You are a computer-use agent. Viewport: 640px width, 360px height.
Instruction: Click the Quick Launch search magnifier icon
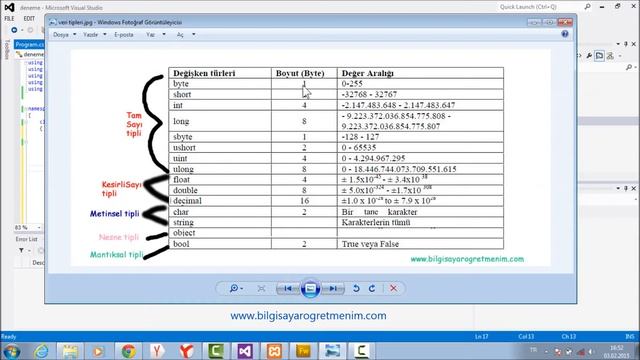click(587, 7)
